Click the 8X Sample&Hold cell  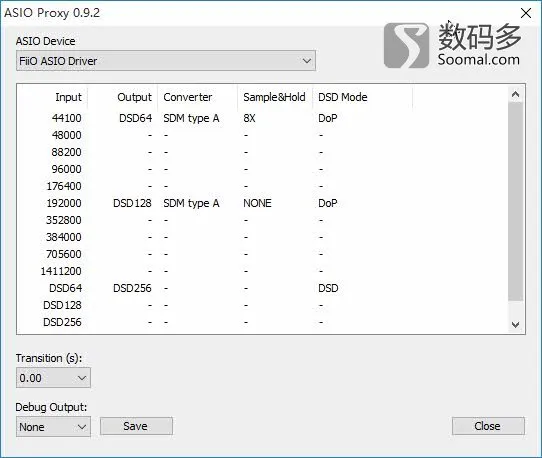(x=249, y=118)
